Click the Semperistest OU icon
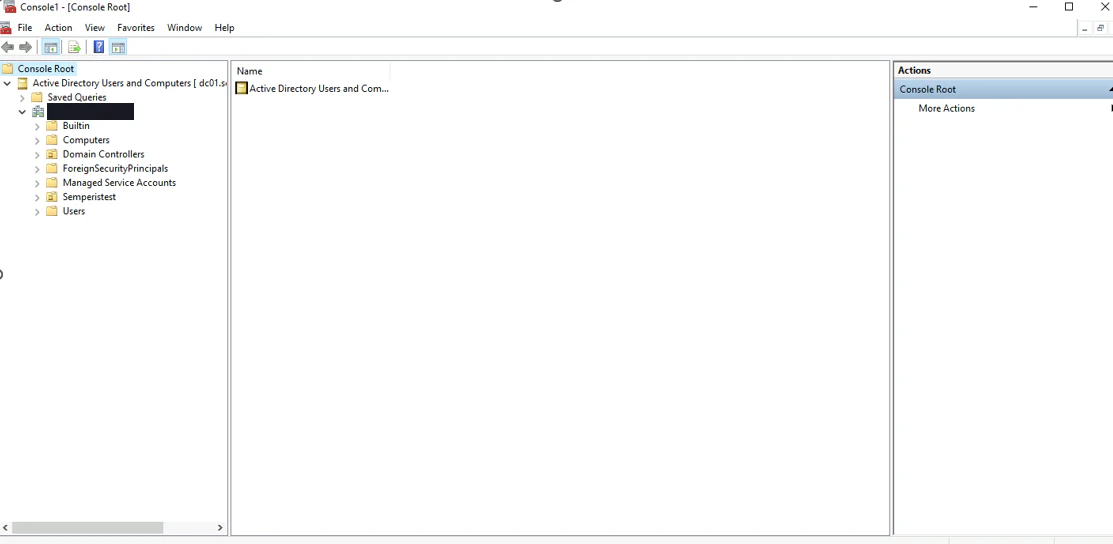This screenshot has width=1113, height=544. (x=52, y=197)
